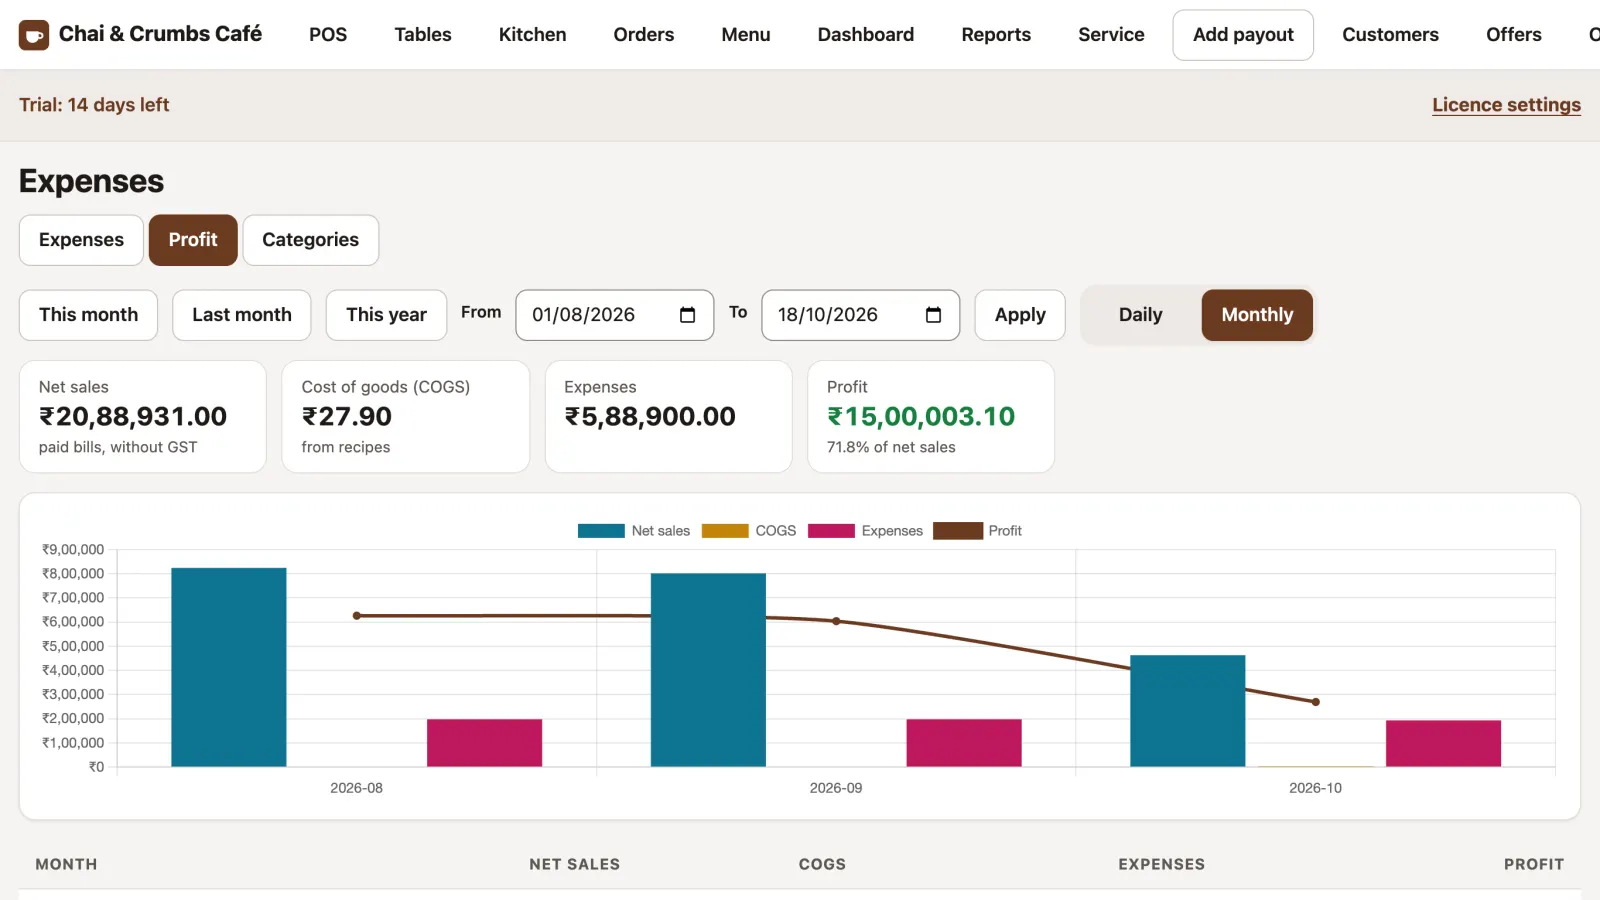Select the Profit tab
This screenshot has width=1600, height=900.
(193, 240)
